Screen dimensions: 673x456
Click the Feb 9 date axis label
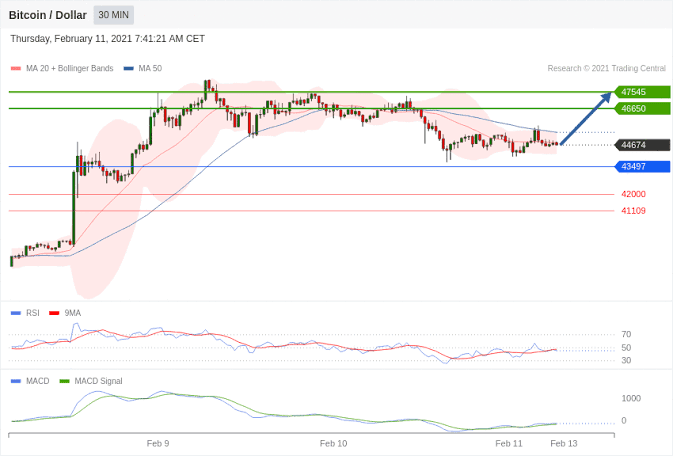click(x=158, y=444)
